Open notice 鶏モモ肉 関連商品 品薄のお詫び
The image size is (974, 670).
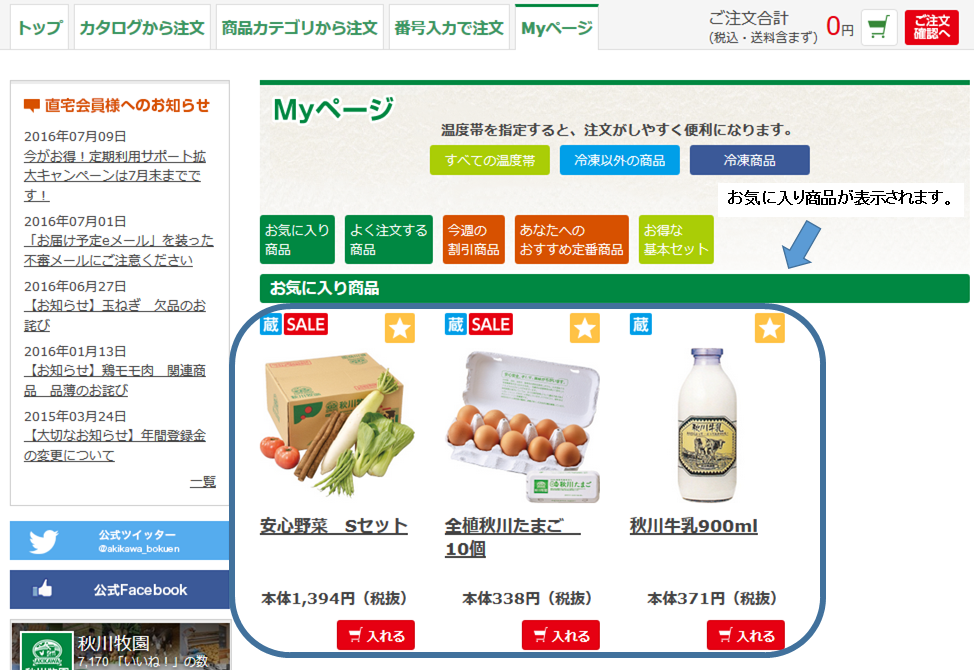[x=115, y=381]
